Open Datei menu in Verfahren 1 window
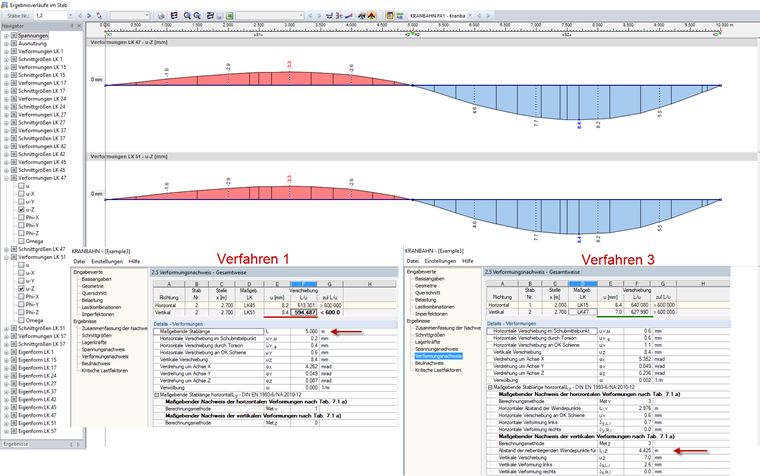 (79, 261)
